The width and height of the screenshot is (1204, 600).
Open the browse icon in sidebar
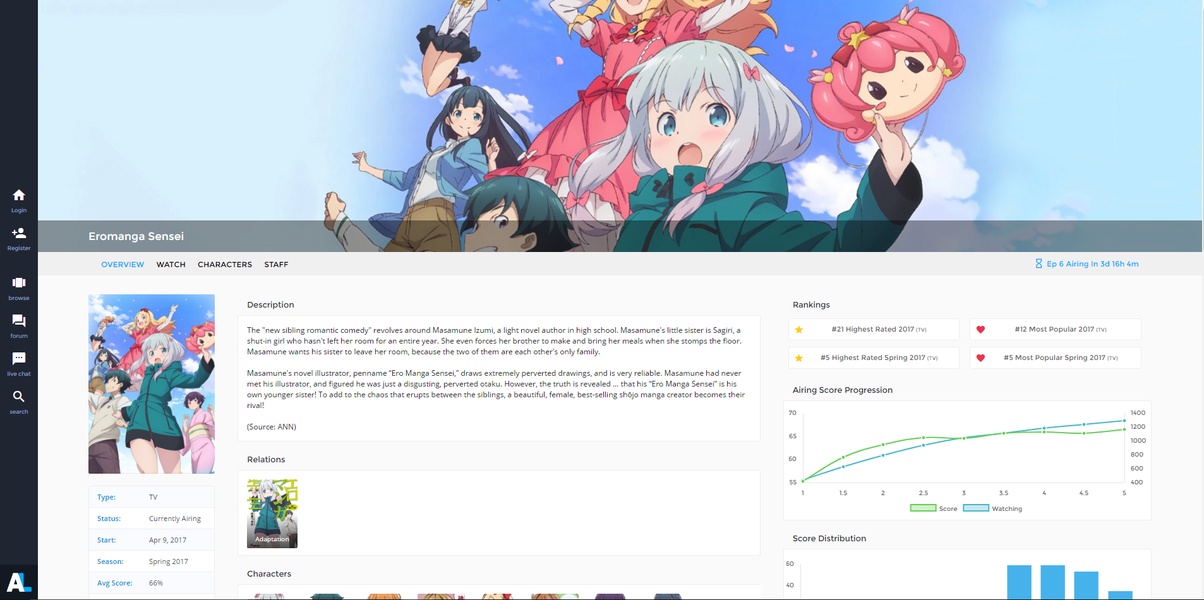tap(19, 283)
